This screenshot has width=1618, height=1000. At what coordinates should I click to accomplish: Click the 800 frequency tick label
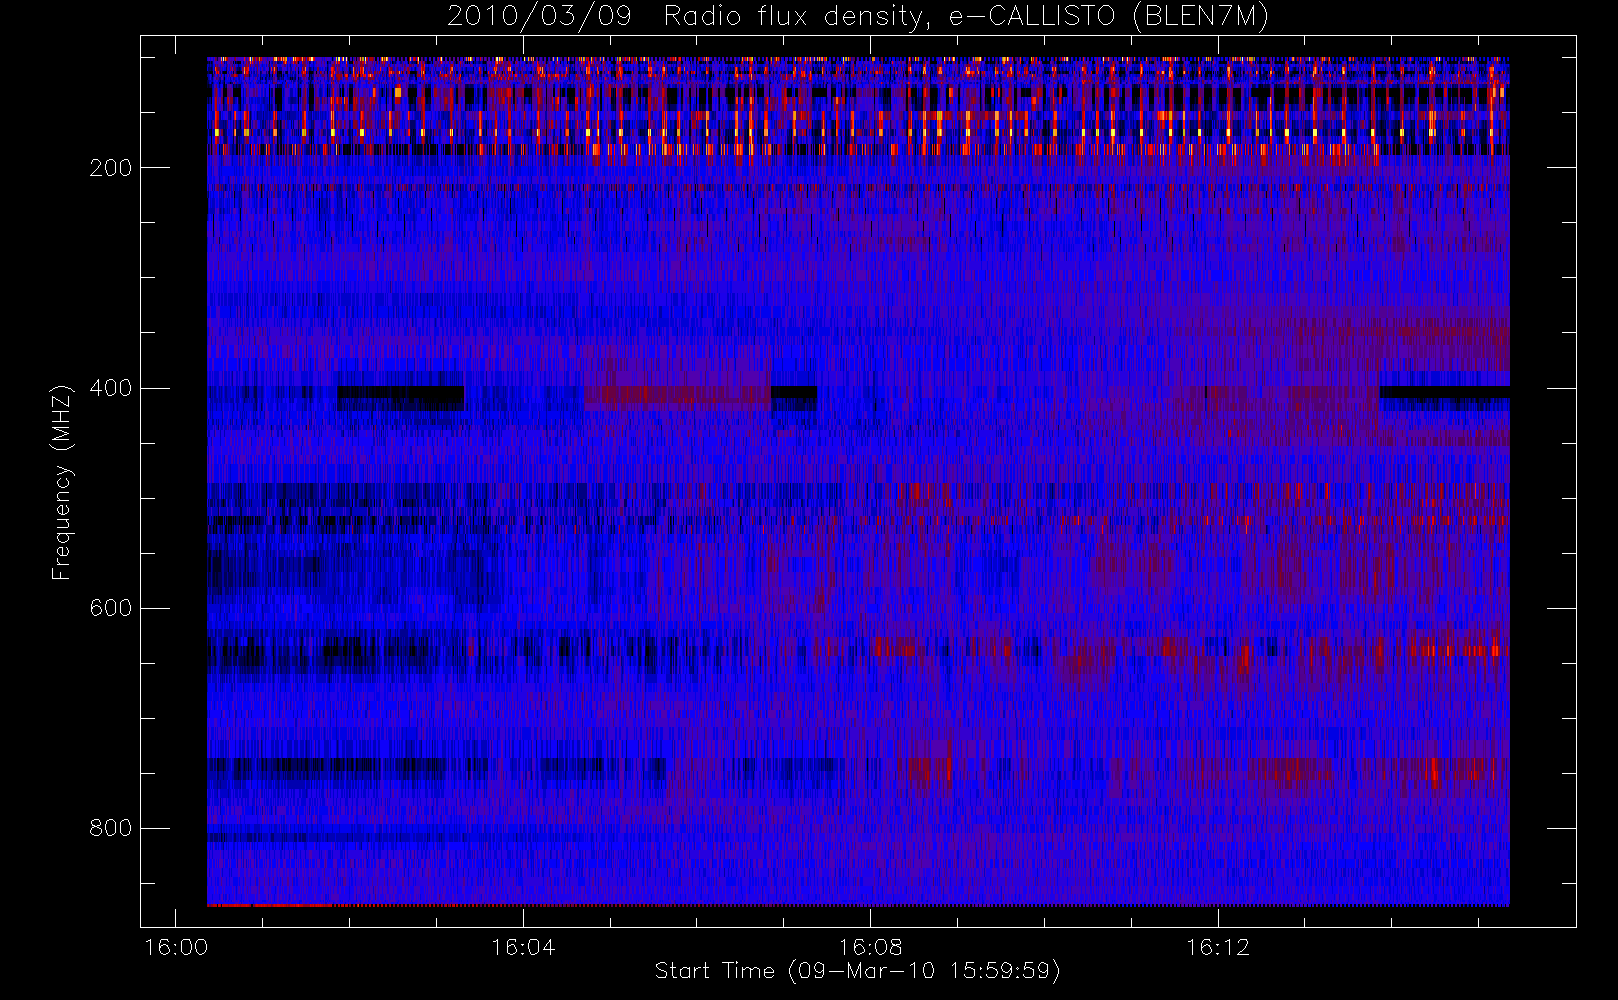pyautogui.click(x=110, y=828)
